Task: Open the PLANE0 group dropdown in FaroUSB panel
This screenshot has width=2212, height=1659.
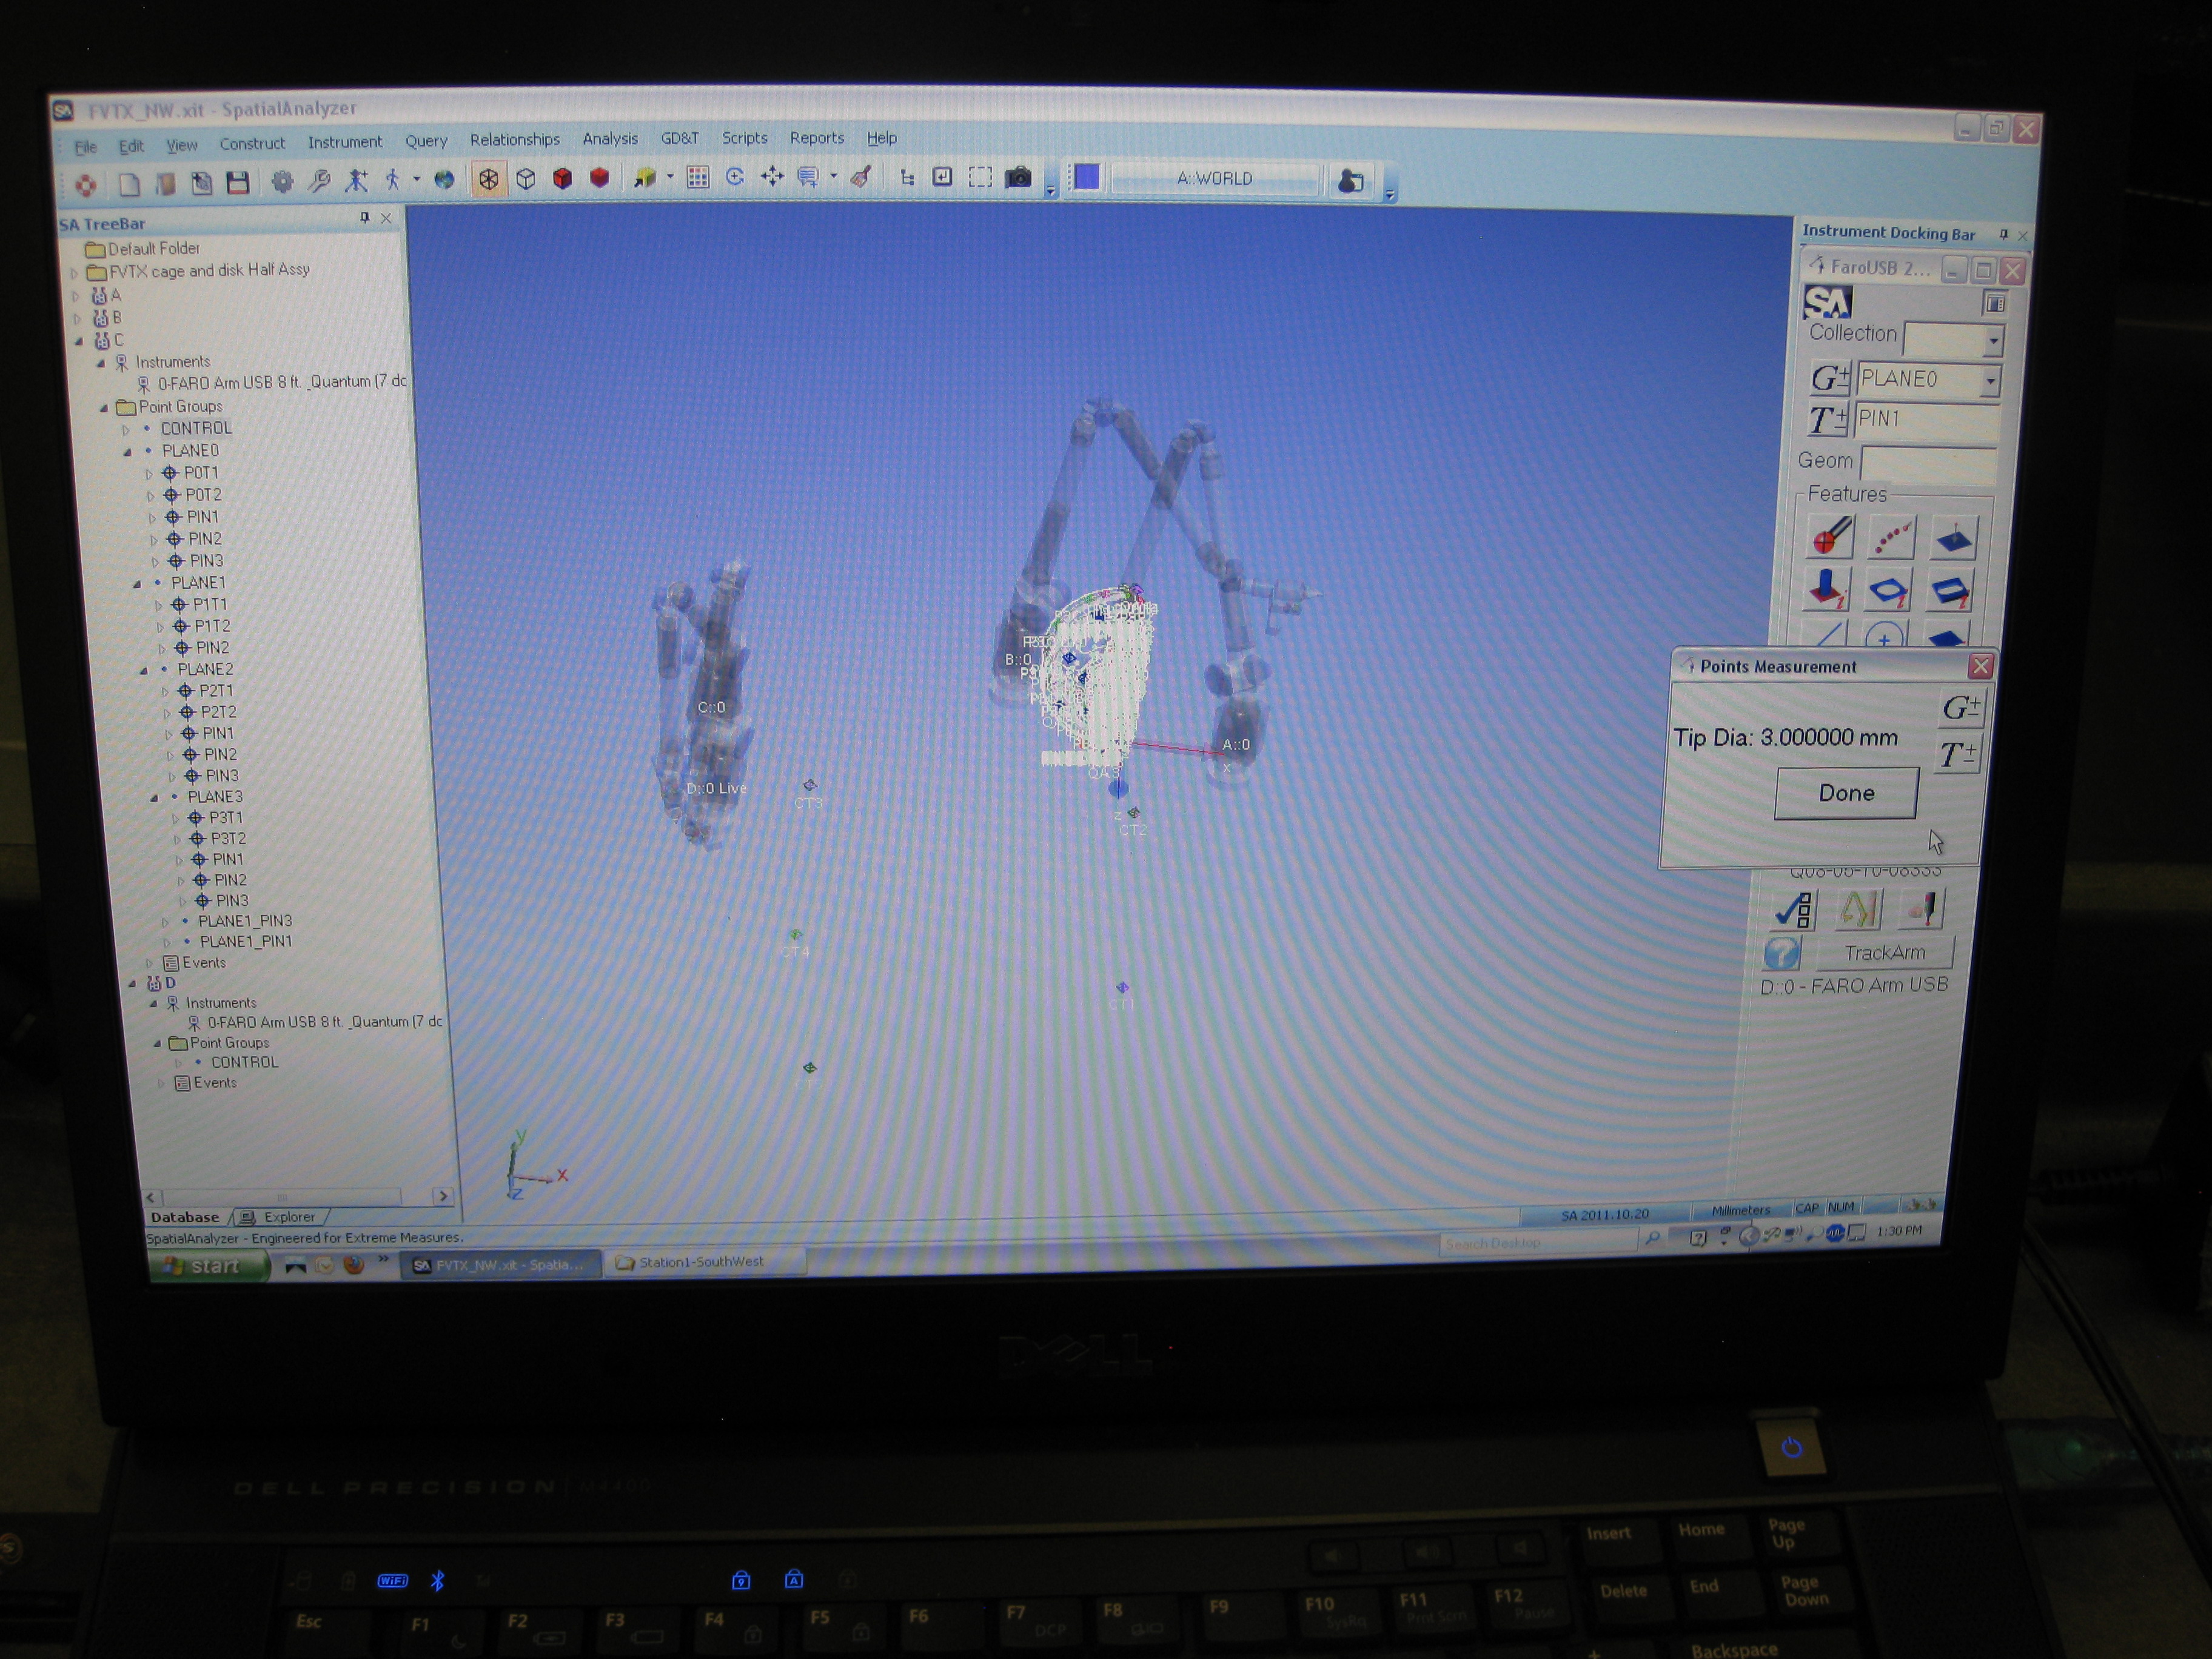Action: [x=1990, y=380]
